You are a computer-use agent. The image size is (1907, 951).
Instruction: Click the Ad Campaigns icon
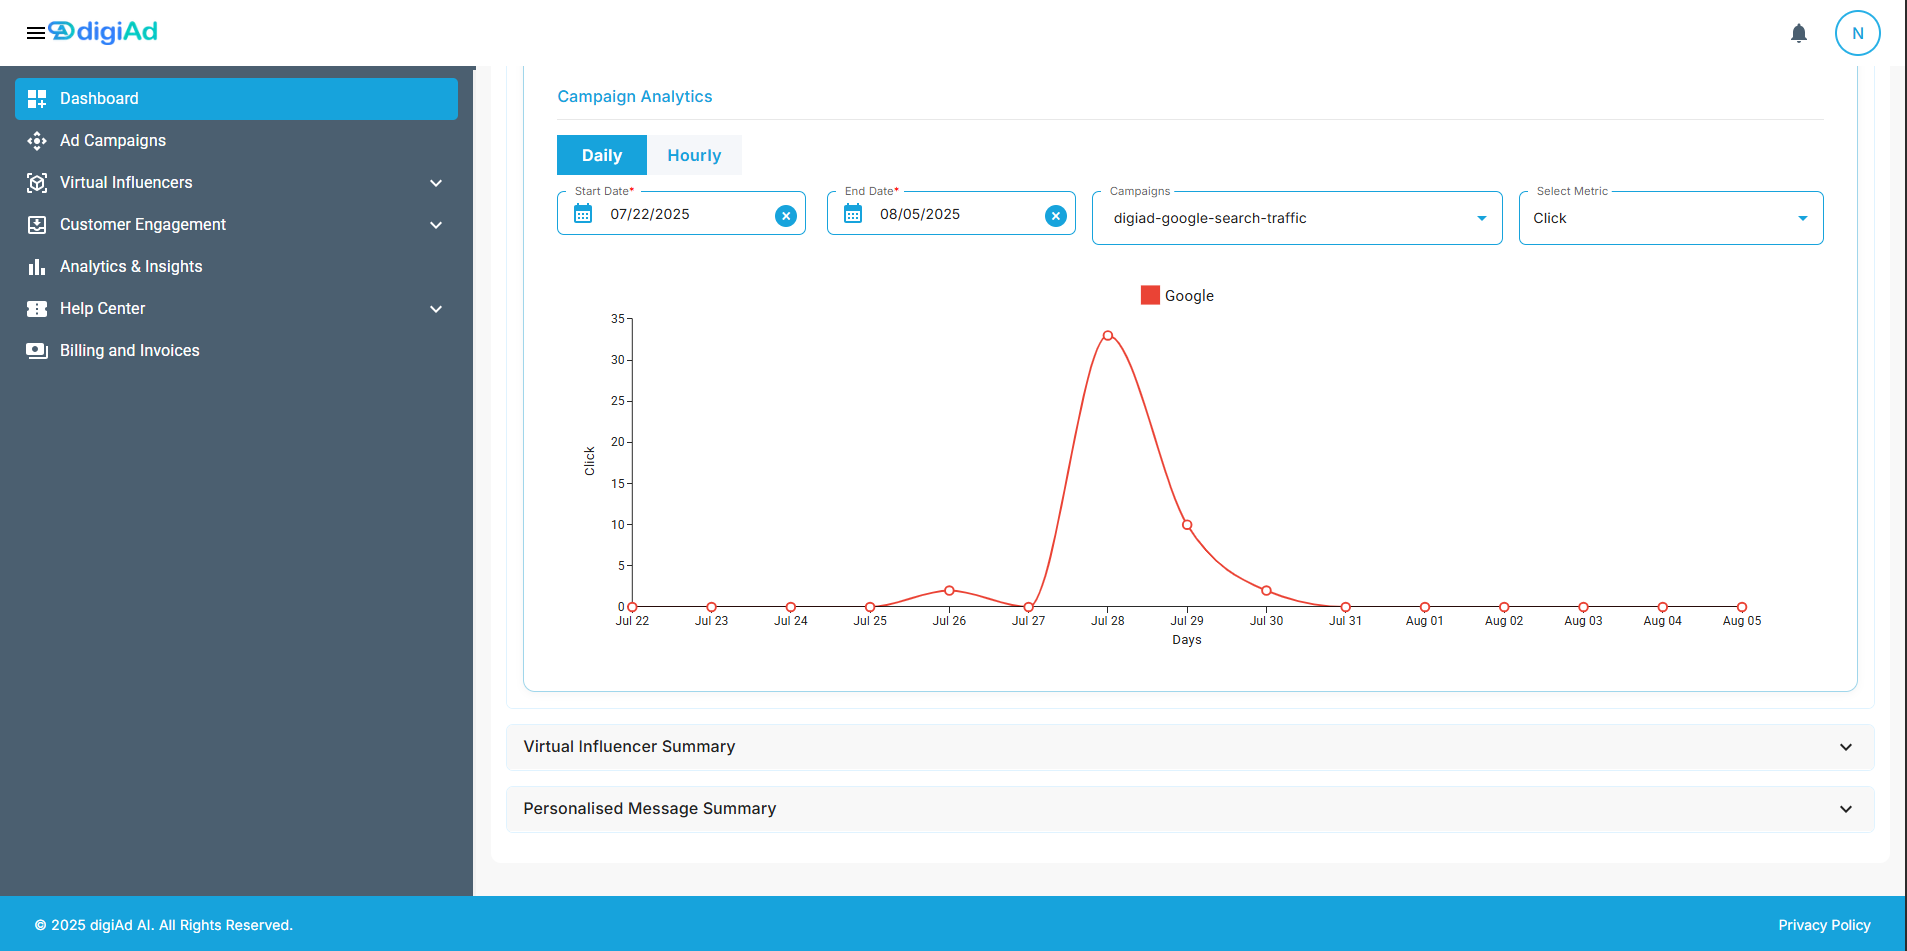[x=37, y=141]
